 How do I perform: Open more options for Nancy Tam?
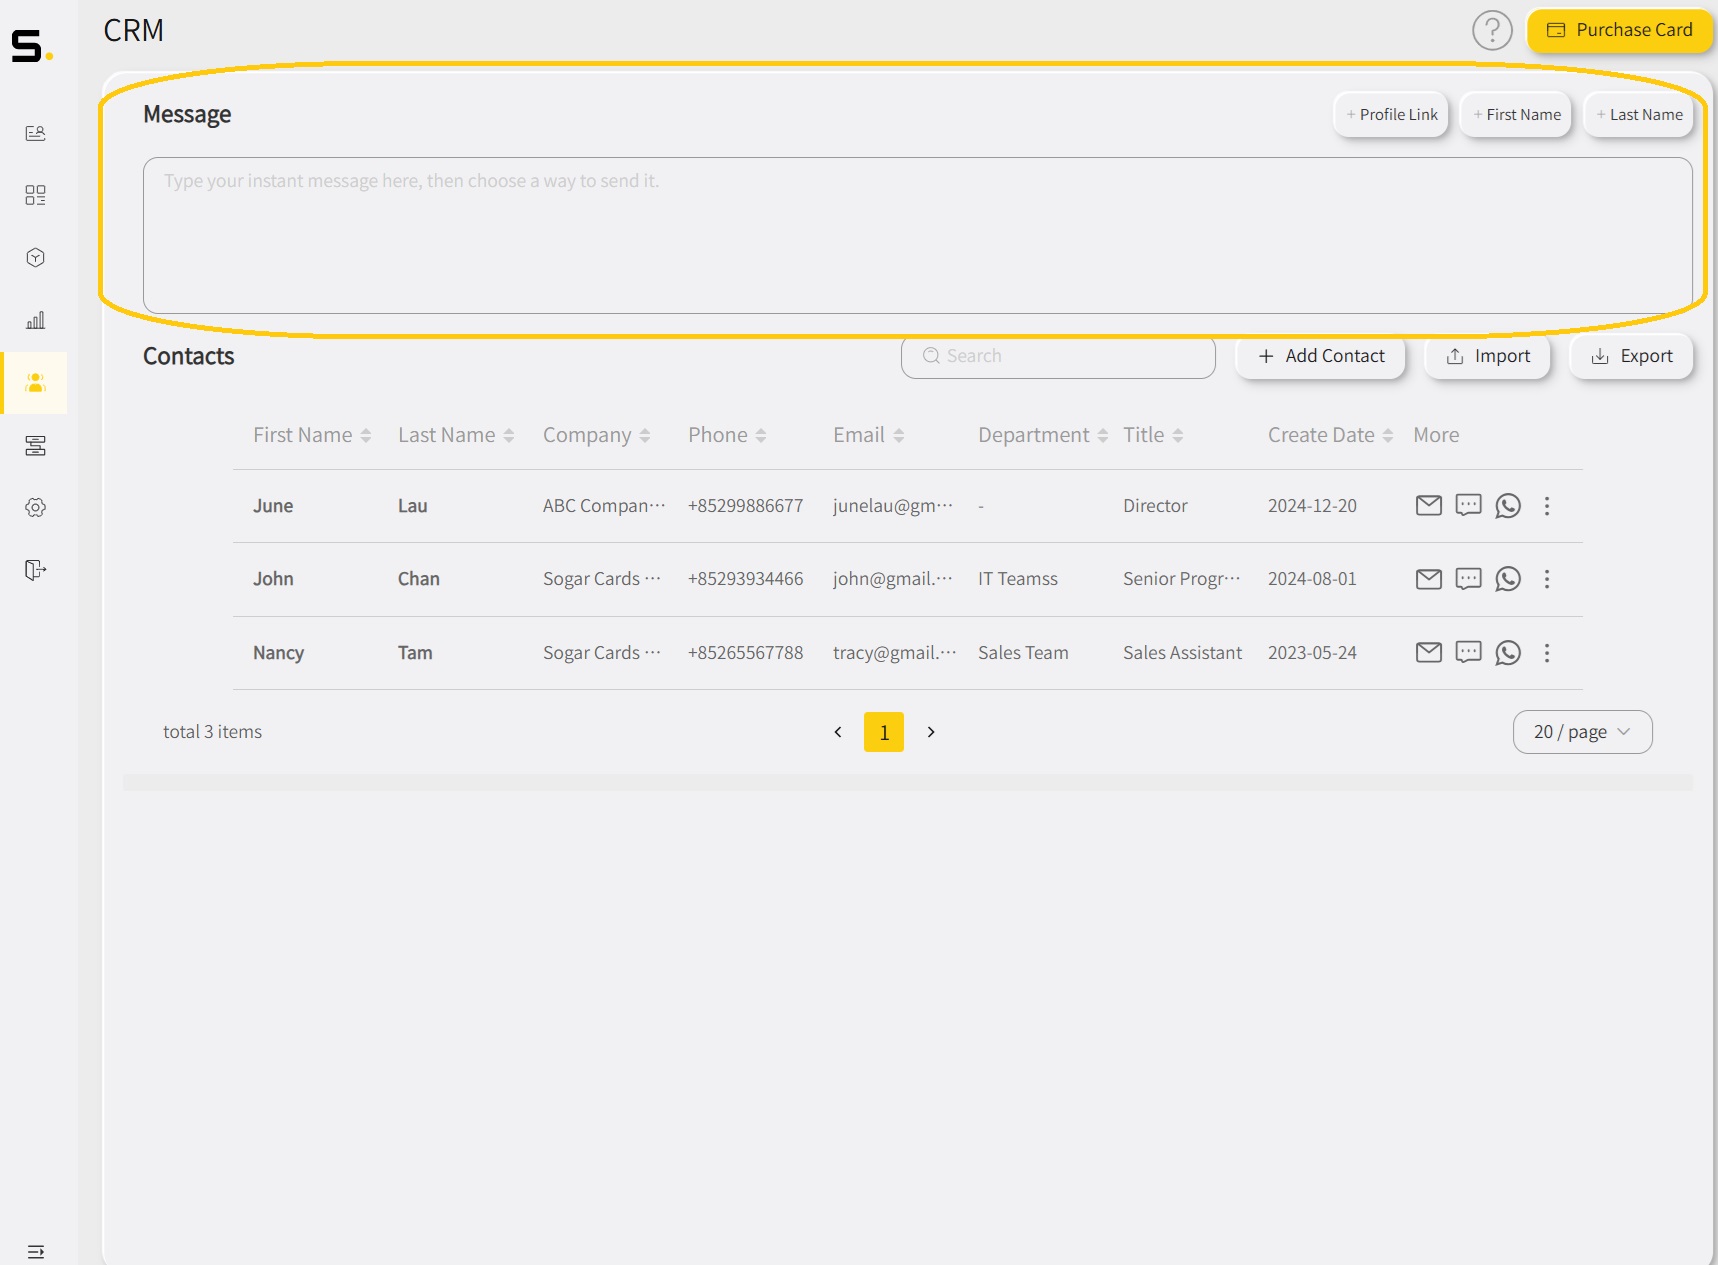tap(1547, 653)
